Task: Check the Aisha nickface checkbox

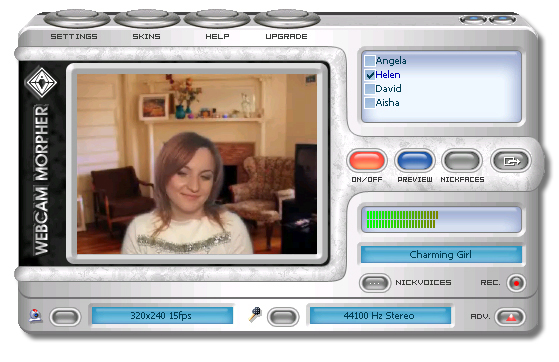Action: [370, 103]
